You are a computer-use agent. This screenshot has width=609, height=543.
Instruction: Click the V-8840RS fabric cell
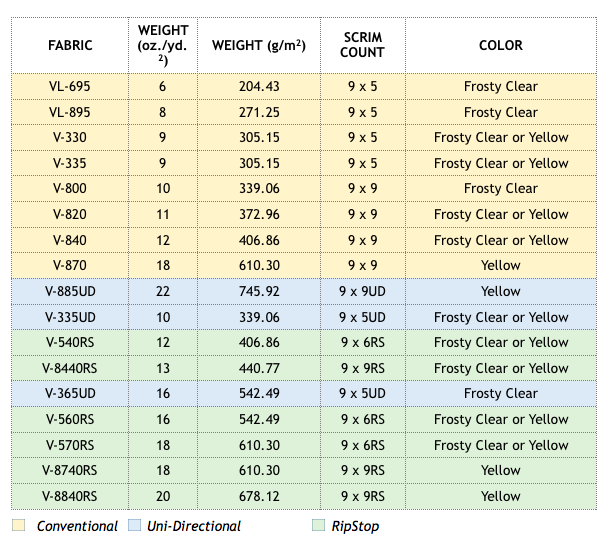coord(70,496)
